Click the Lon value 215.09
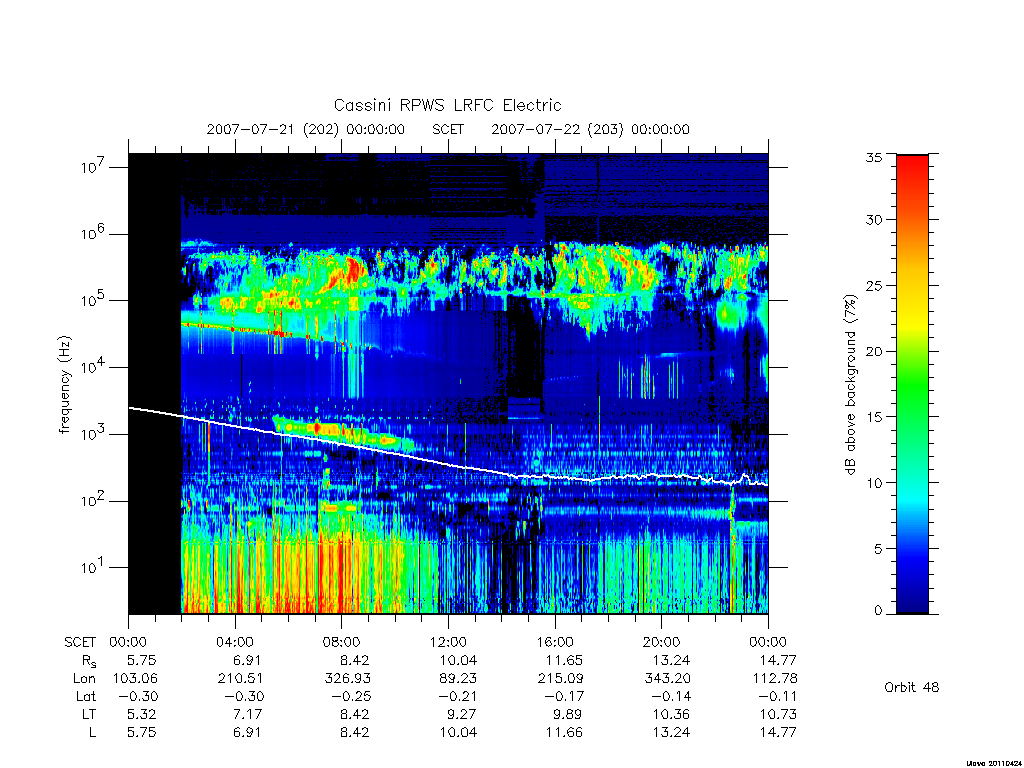 pyautogui.click(x=560, y=679)
